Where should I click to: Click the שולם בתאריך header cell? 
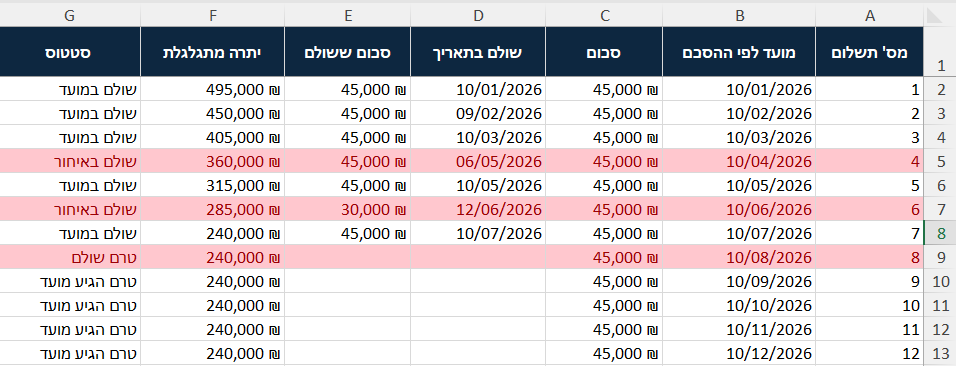(479, 52)
